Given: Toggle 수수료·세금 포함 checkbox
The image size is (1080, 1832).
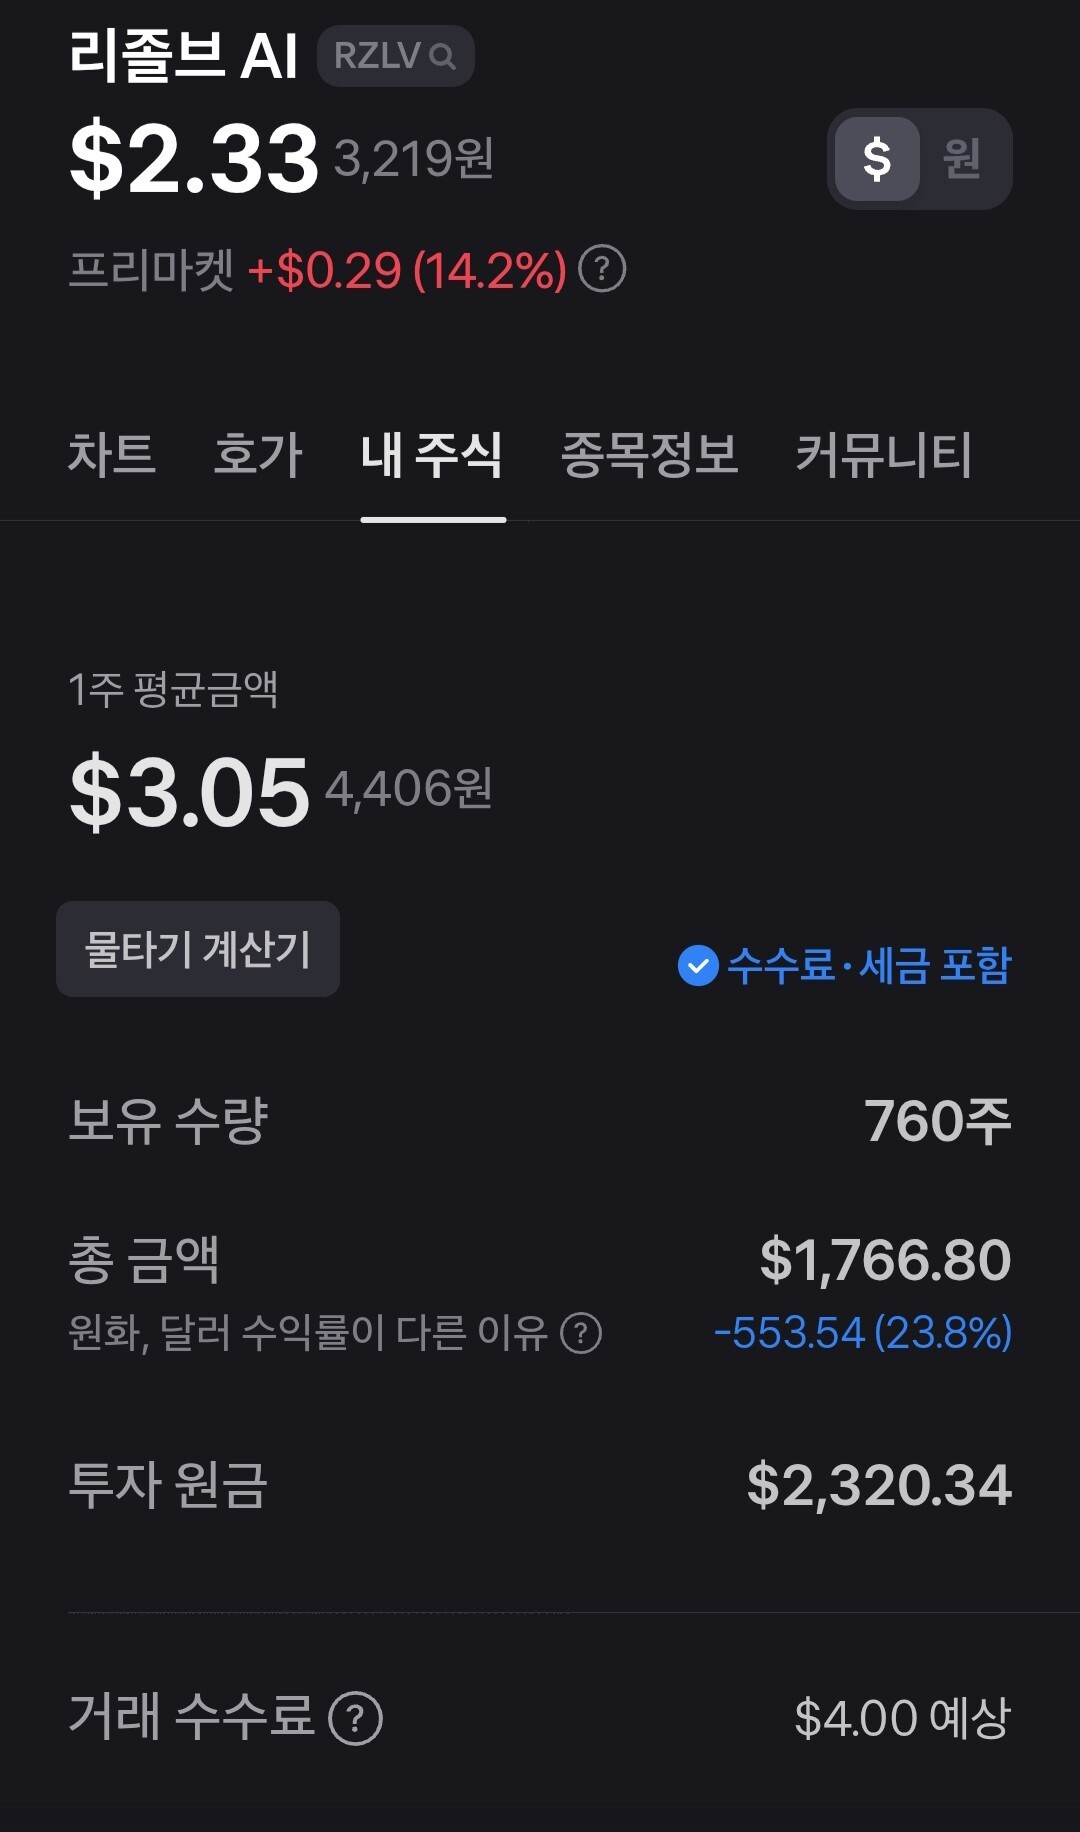Looking at the screenshot, I should tap(698, 965).
